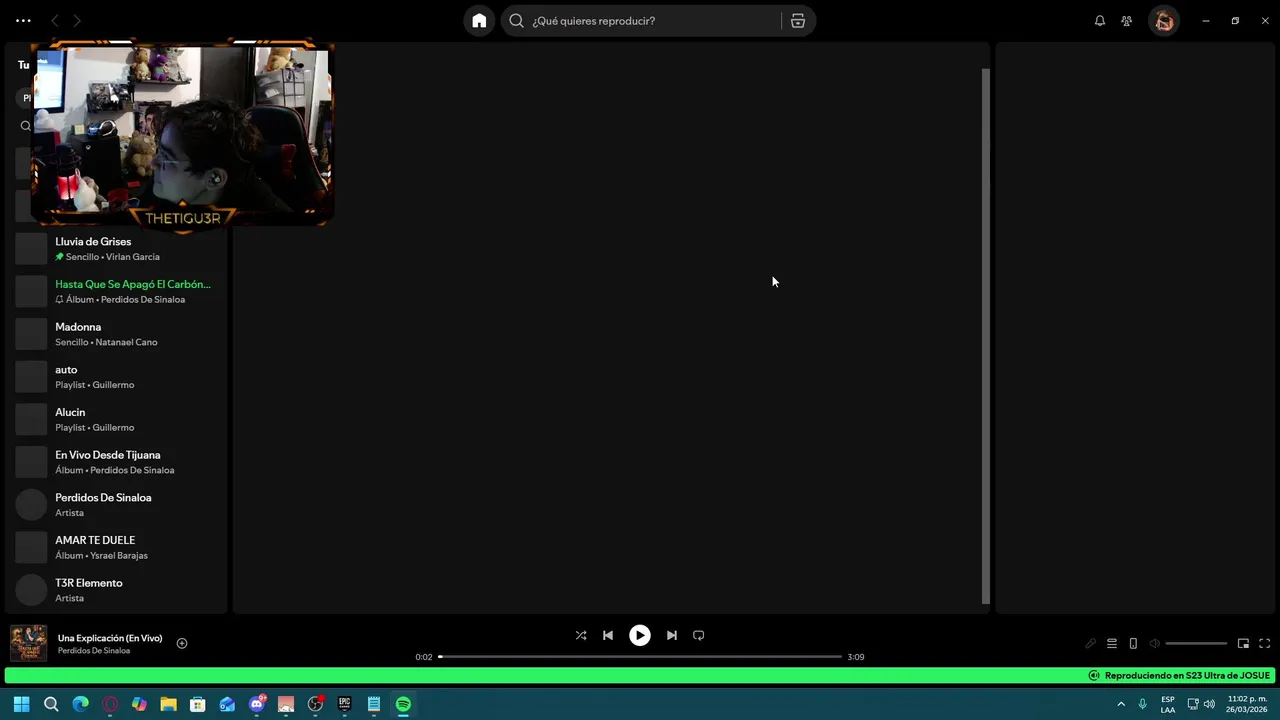Skip to next track
Image resolution: width=1280 pixels, height=720 pixels.
tap(672, 635)
